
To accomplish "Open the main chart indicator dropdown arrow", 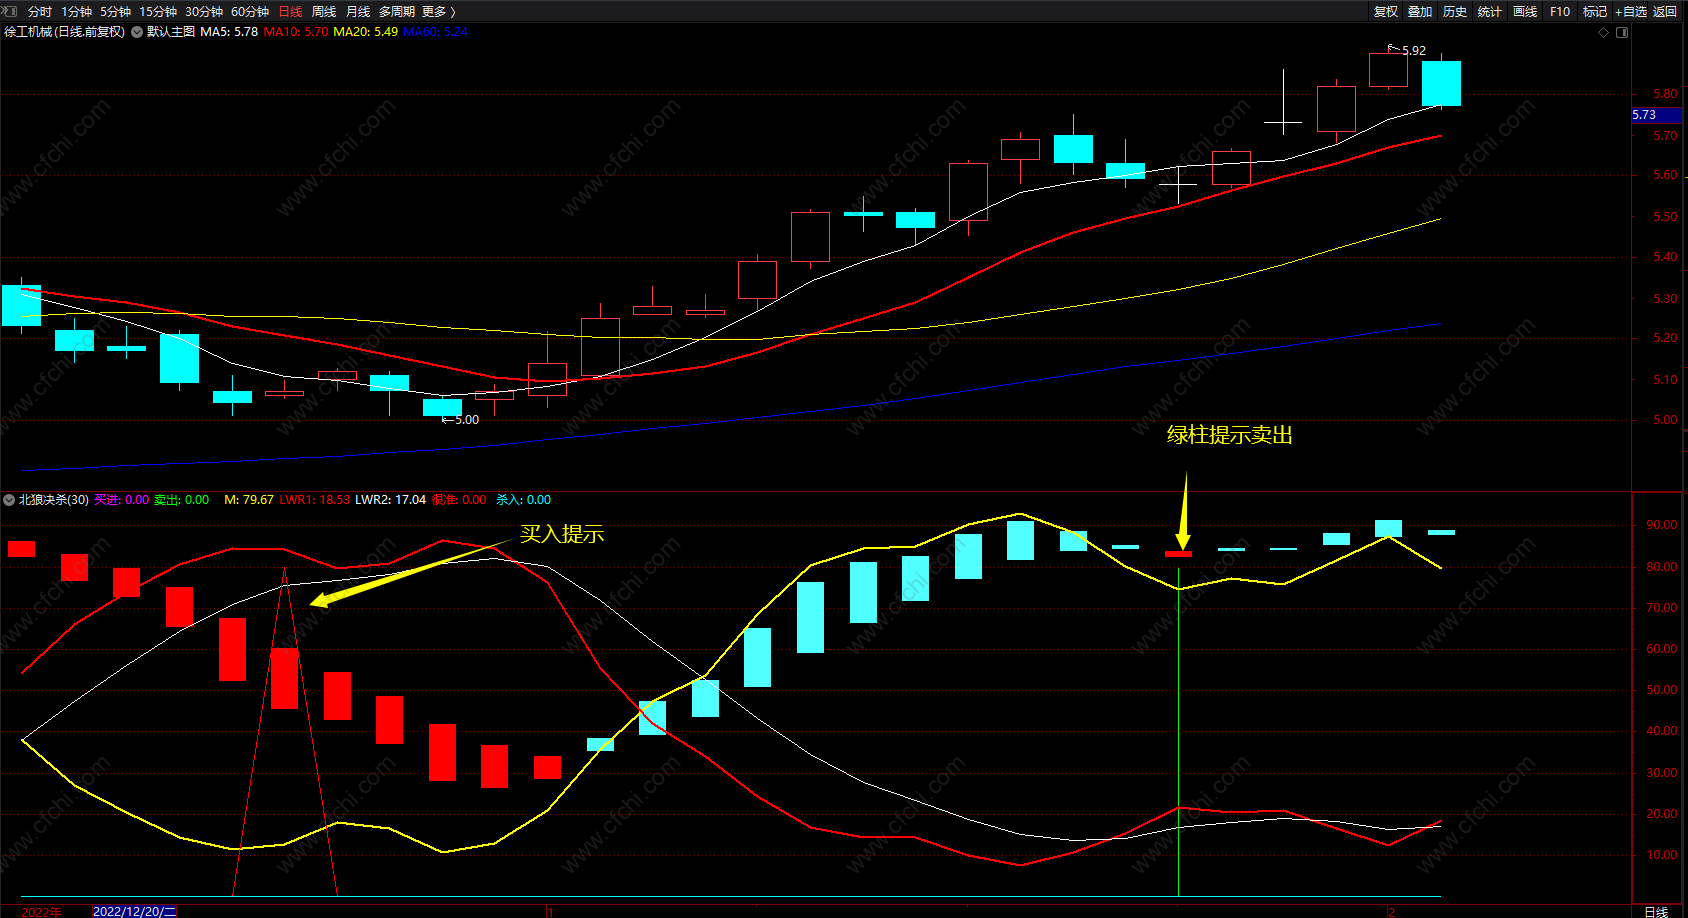I will click(x=137, y=32).
